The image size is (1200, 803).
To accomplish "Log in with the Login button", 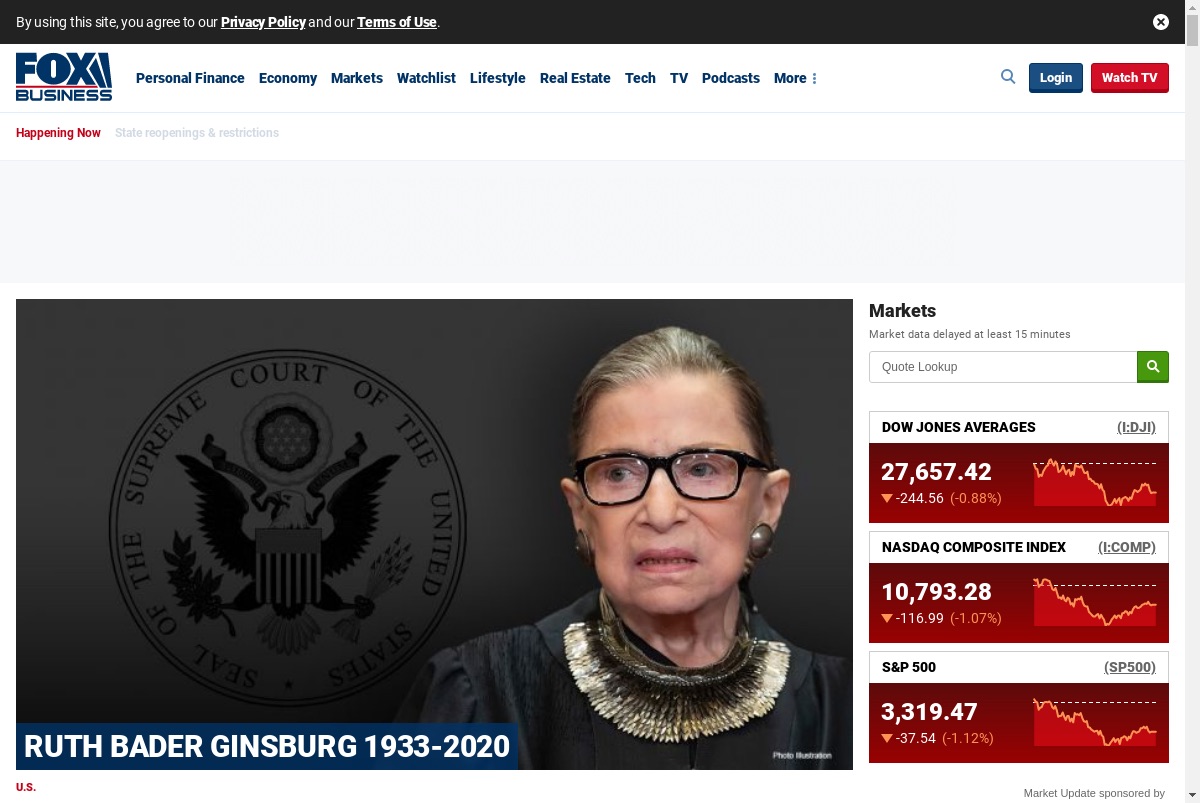I will (1056, 78).
